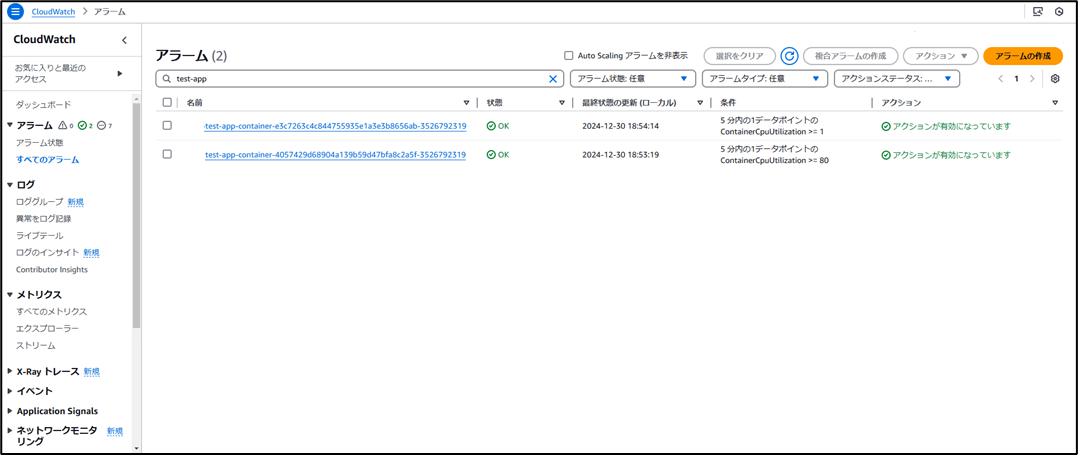This screenshot has width=1078, height=455.
Task: Collapse the アラーム sidebar section
Action: 10,125
